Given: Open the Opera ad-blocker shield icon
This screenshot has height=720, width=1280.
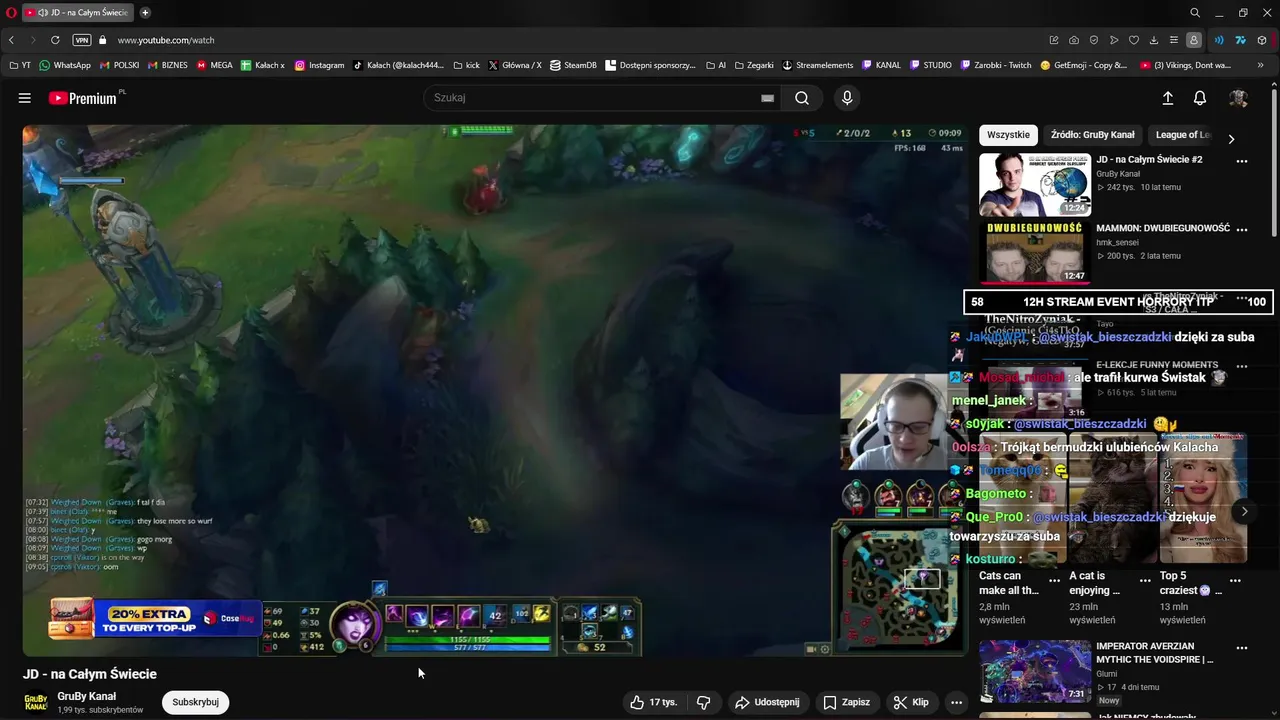Looking at the screenshot, I should (1094, 40).
